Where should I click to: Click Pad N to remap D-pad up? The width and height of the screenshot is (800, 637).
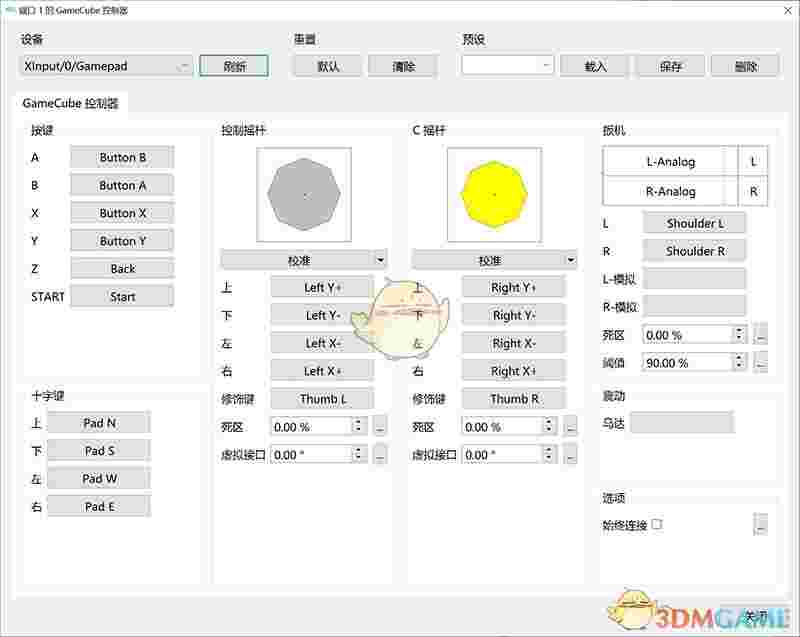pyautogui.click(x=99, y=422)
